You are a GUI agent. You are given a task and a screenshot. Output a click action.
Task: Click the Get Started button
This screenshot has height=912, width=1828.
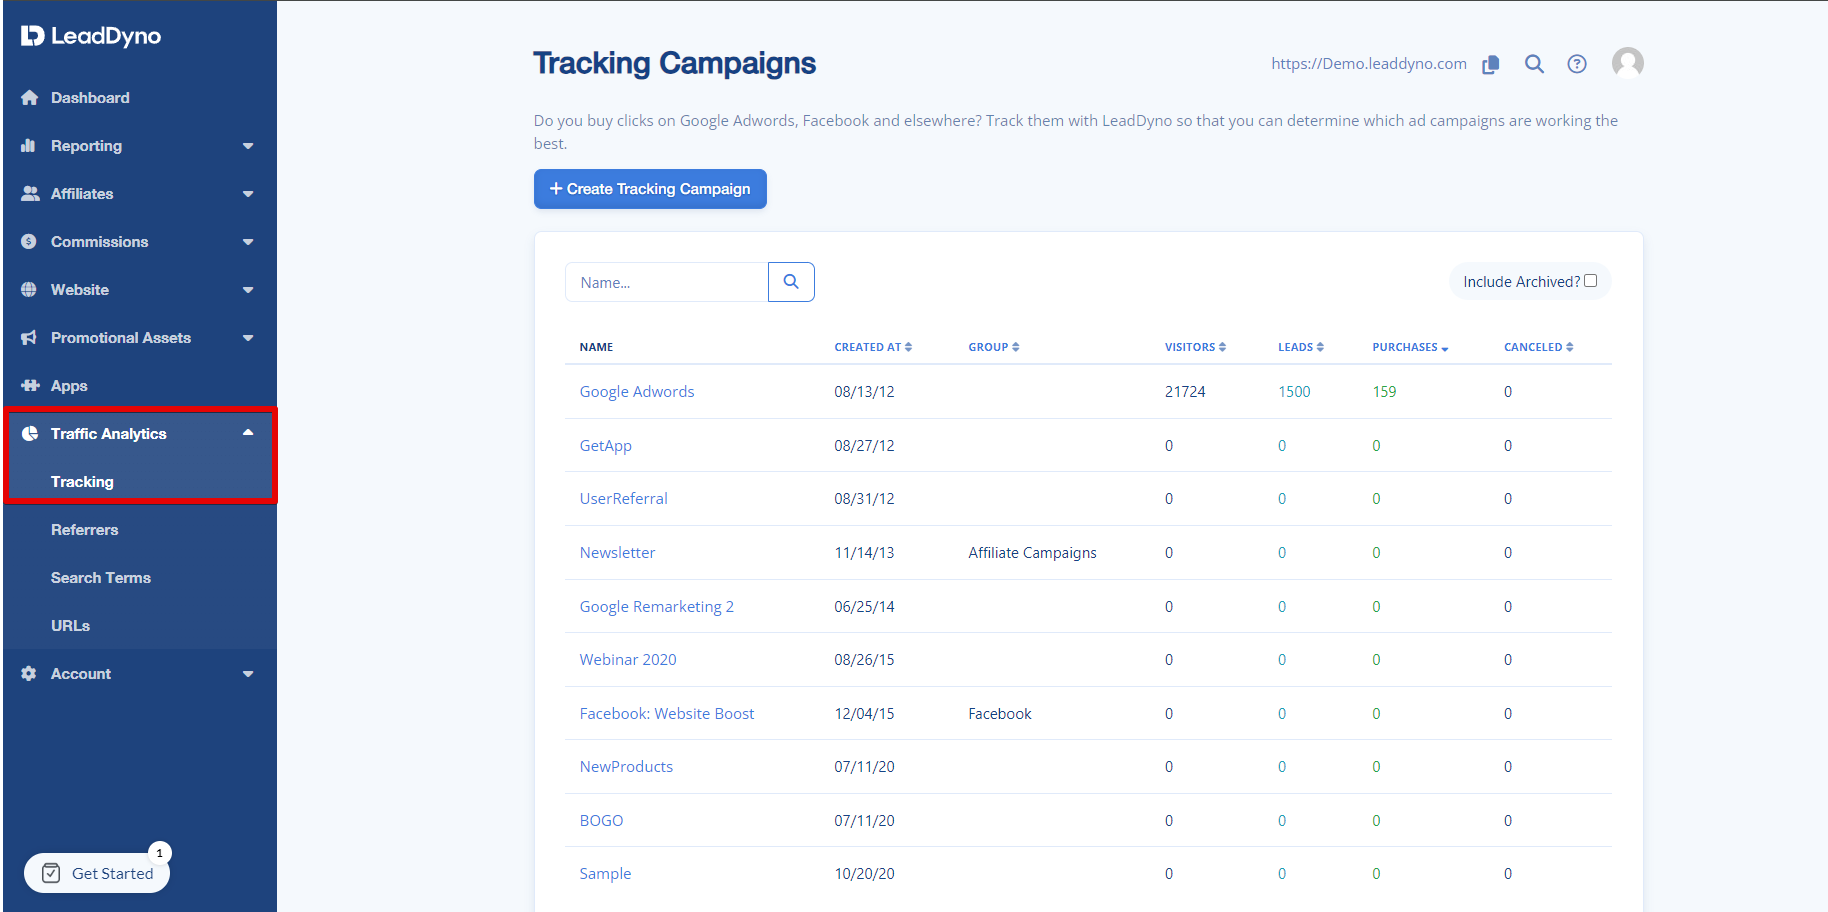click(97, 873)
